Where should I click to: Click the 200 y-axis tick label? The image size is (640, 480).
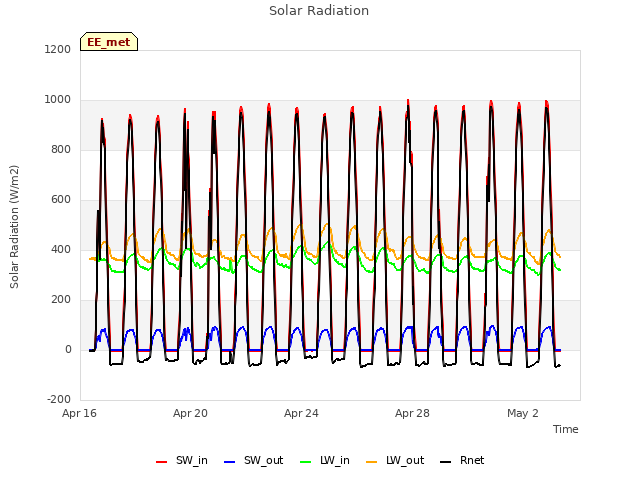point(61,300)
